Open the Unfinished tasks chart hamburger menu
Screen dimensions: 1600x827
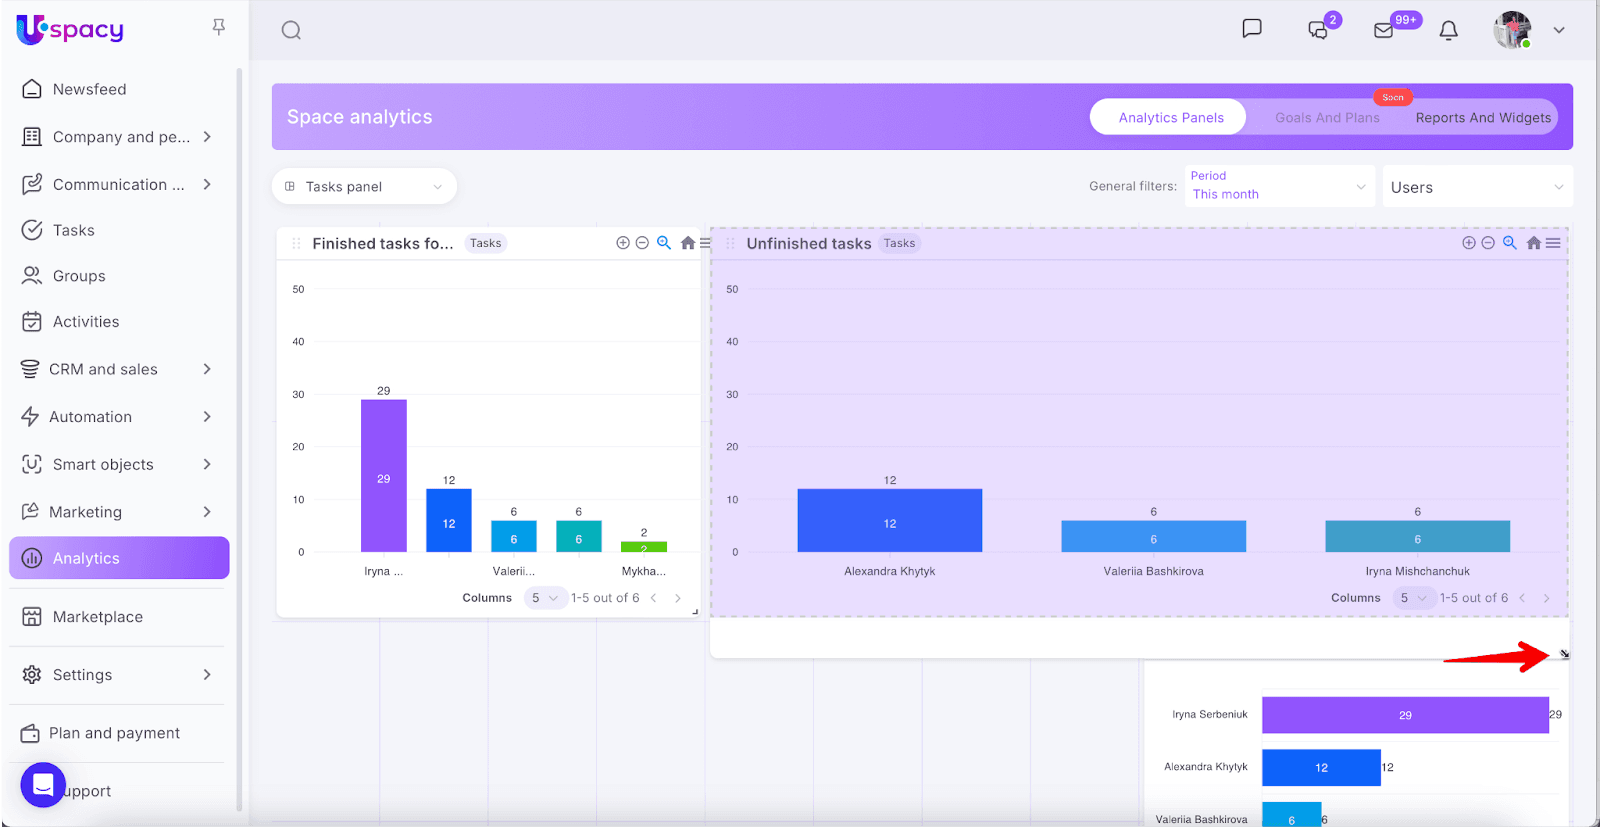pyautogui.click(x=1553, y=243)
